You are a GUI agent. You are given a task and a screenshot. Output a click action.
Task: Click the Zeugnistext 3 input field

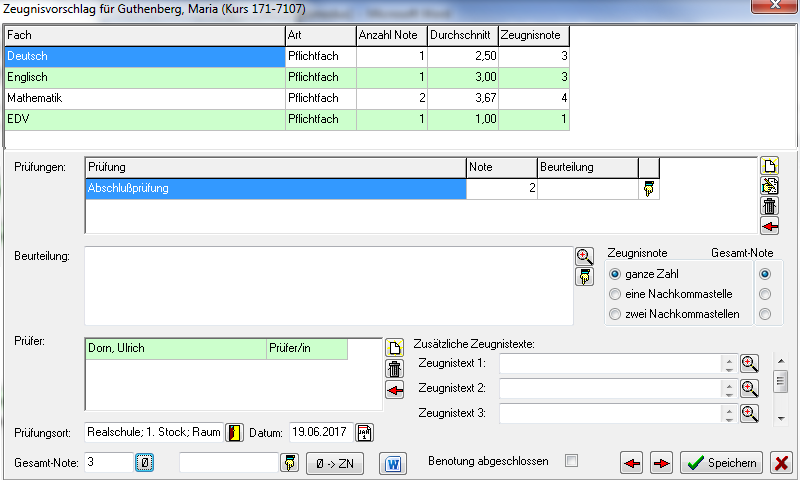[611, 414]
